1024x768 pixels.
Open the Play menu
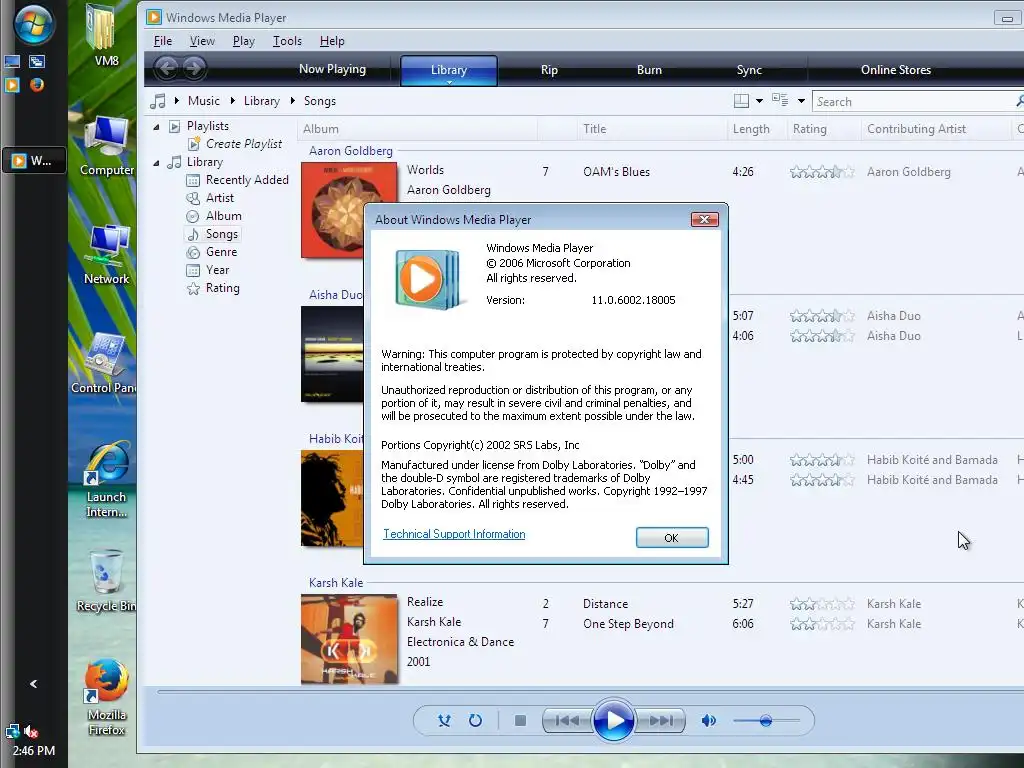pyautogui.click(x=244, y=41)
